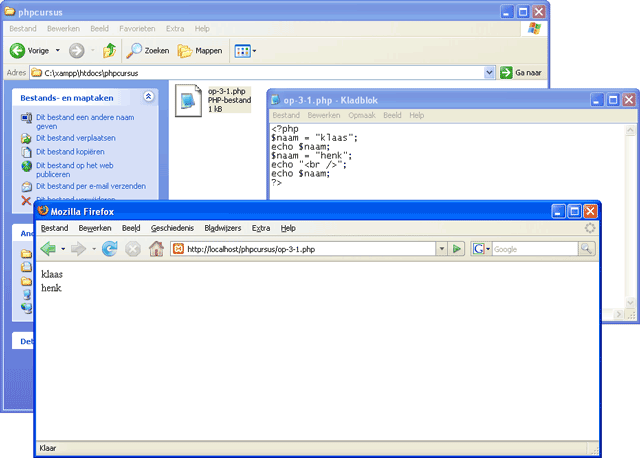Click Firefox forward arrow
Viewport: 640px width, 458px height.
[x=78, y=249]
